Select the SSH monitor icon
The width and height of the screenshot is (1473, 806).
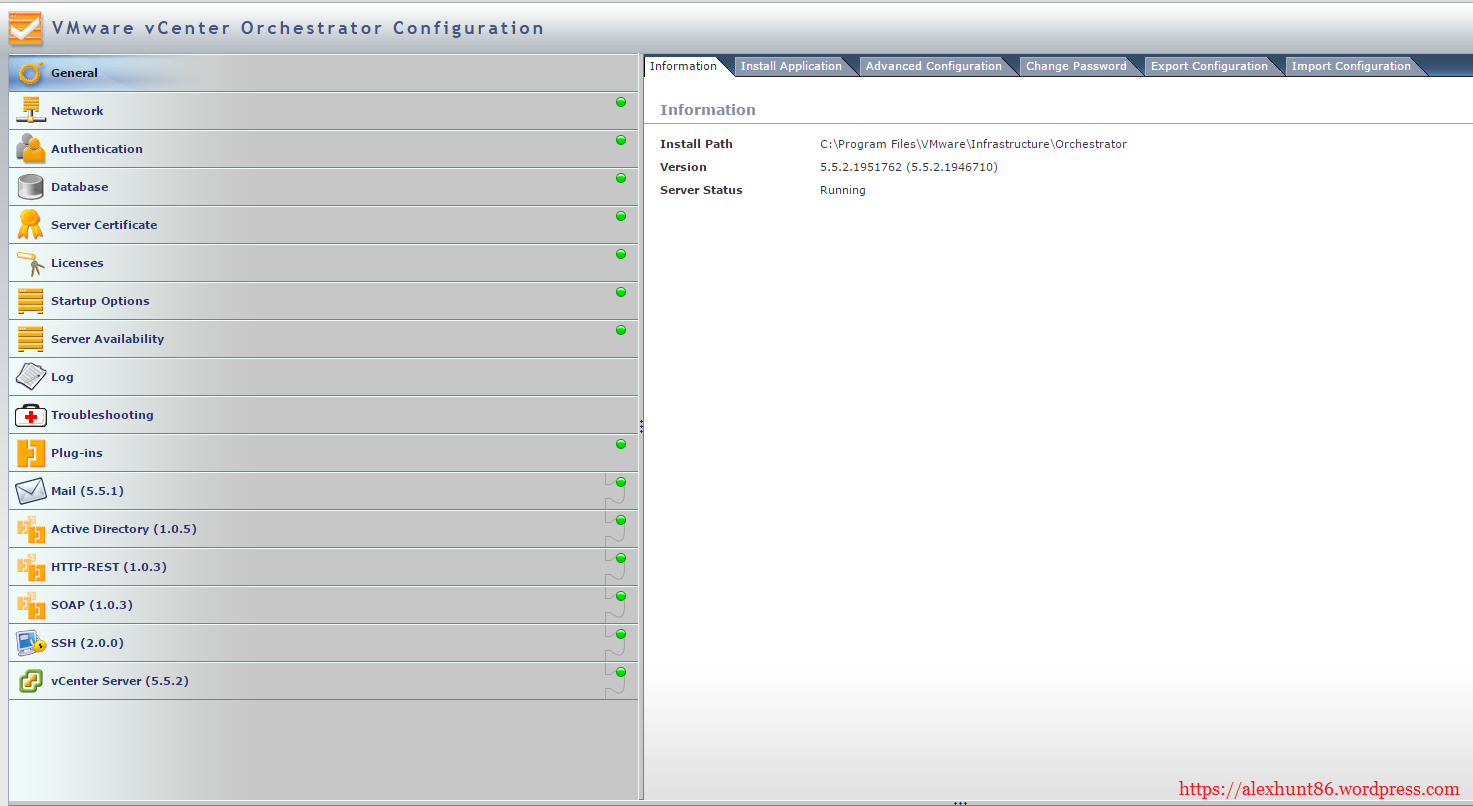[31, 643]
